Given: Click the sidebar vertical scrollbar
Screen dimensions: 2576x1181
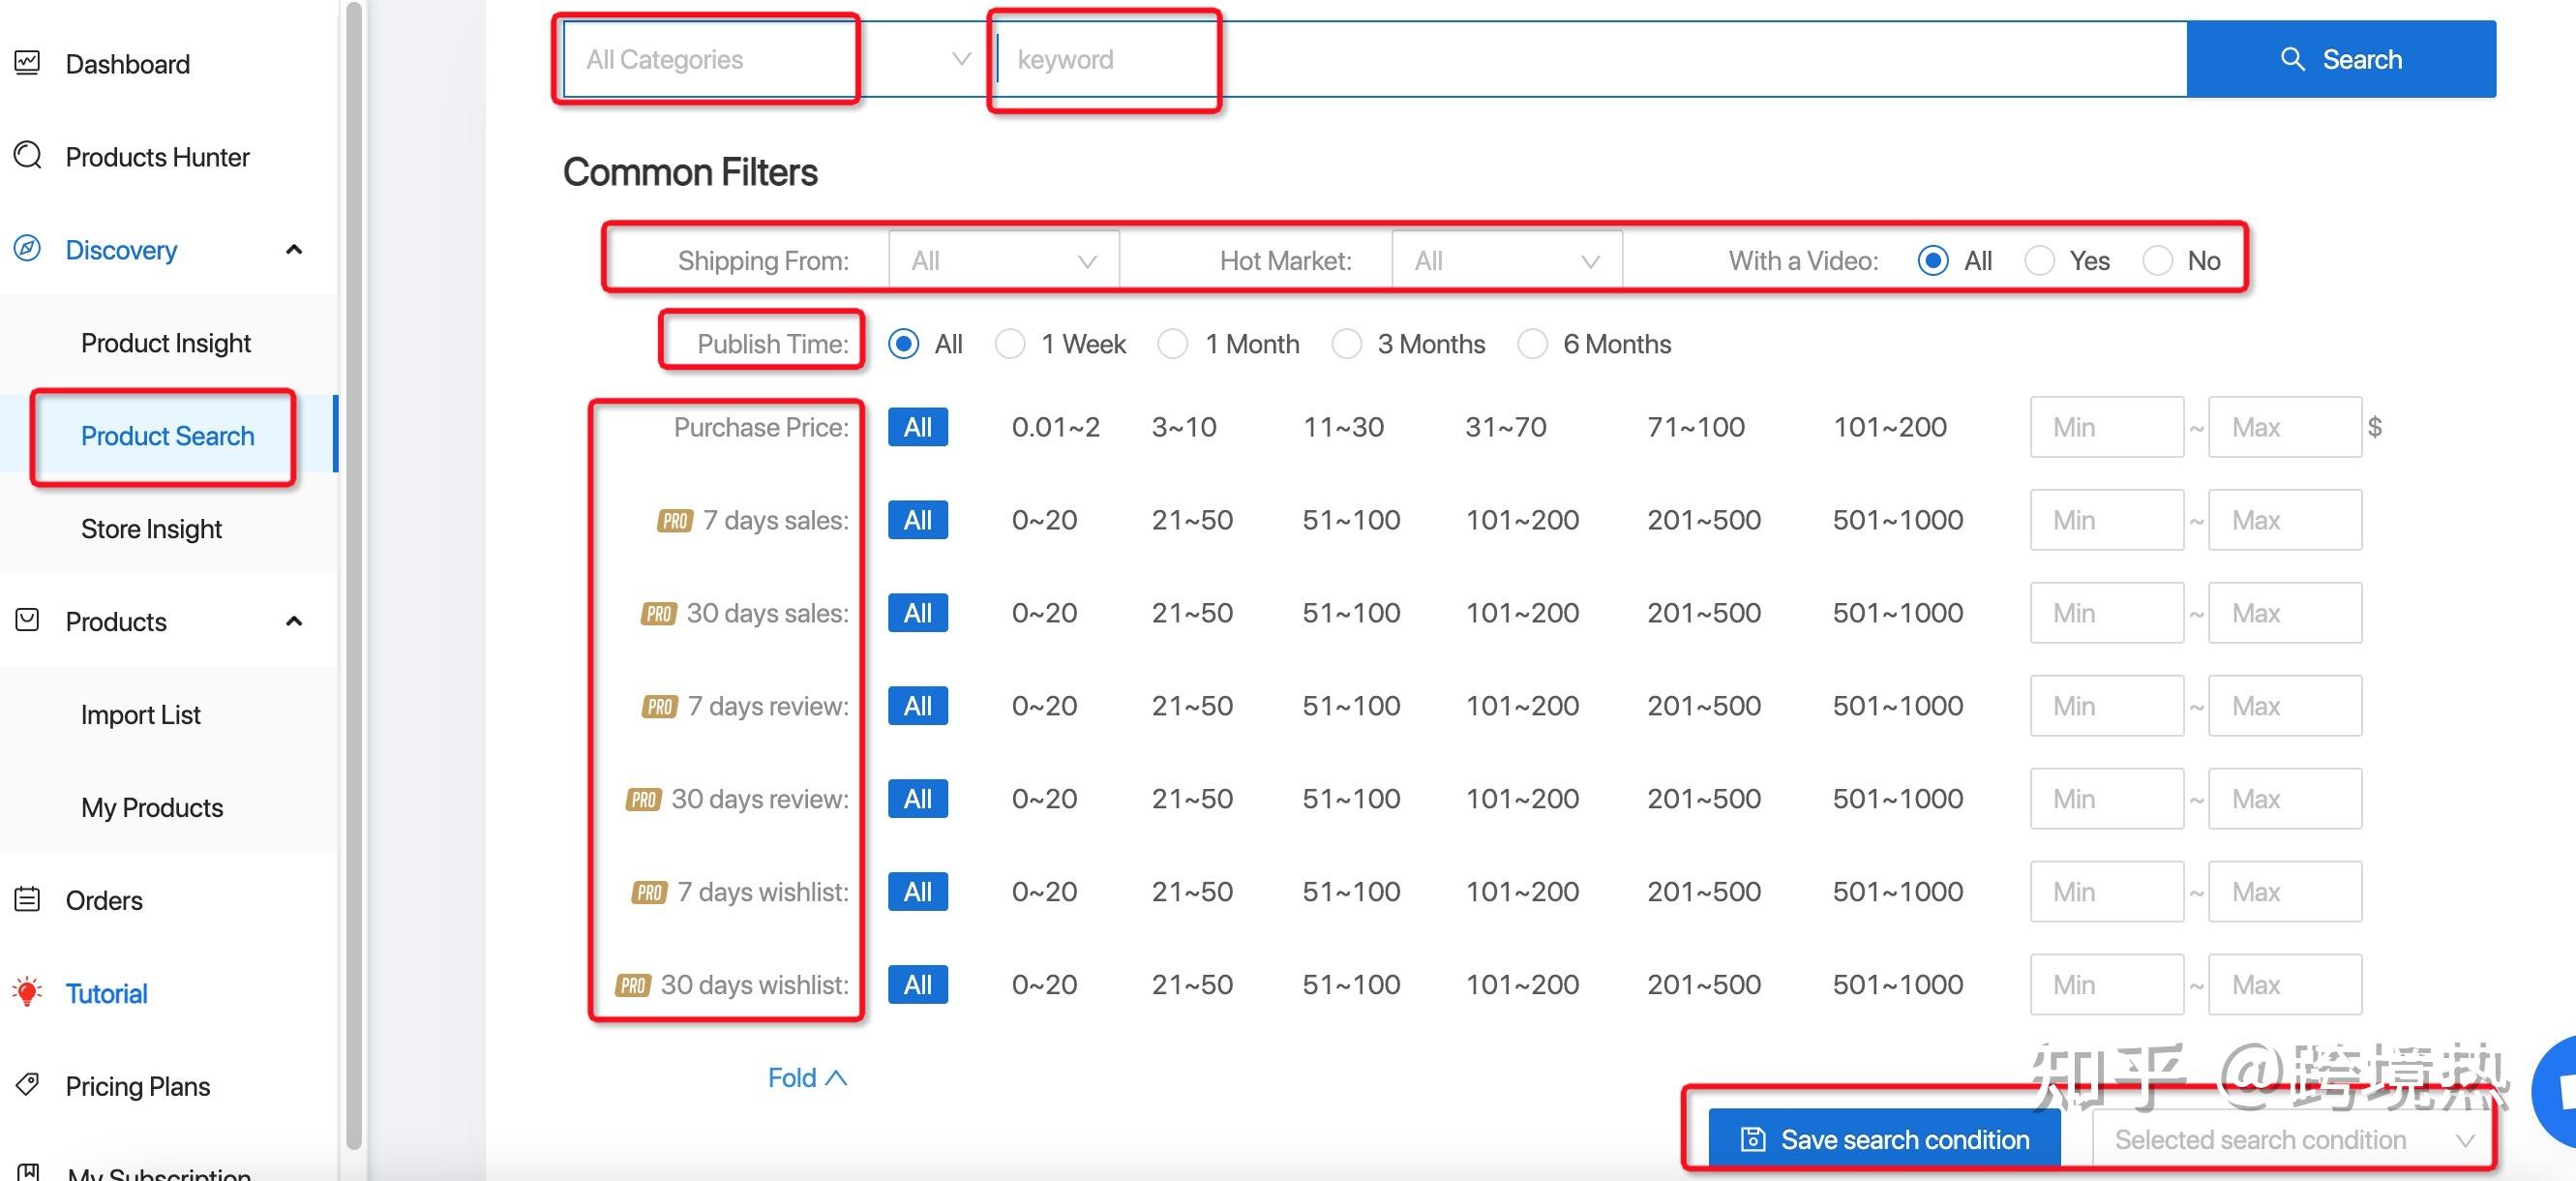Looking at the screenshot, I should pyautogui.click(x=353, y=580).
